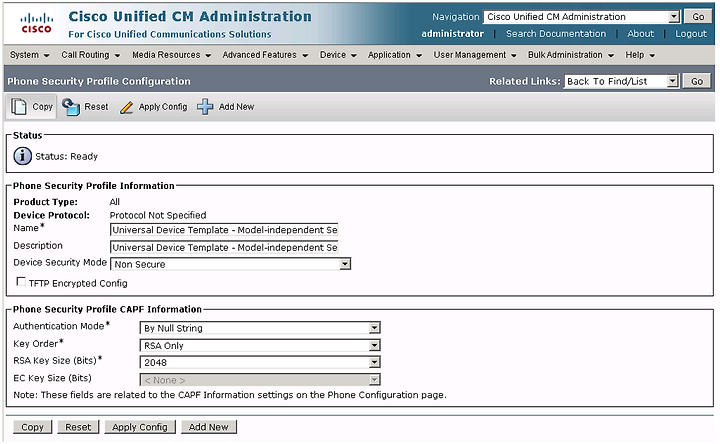Click the Search Documentation link
Viewport: 720px width, 444px height.
point(556,34)
